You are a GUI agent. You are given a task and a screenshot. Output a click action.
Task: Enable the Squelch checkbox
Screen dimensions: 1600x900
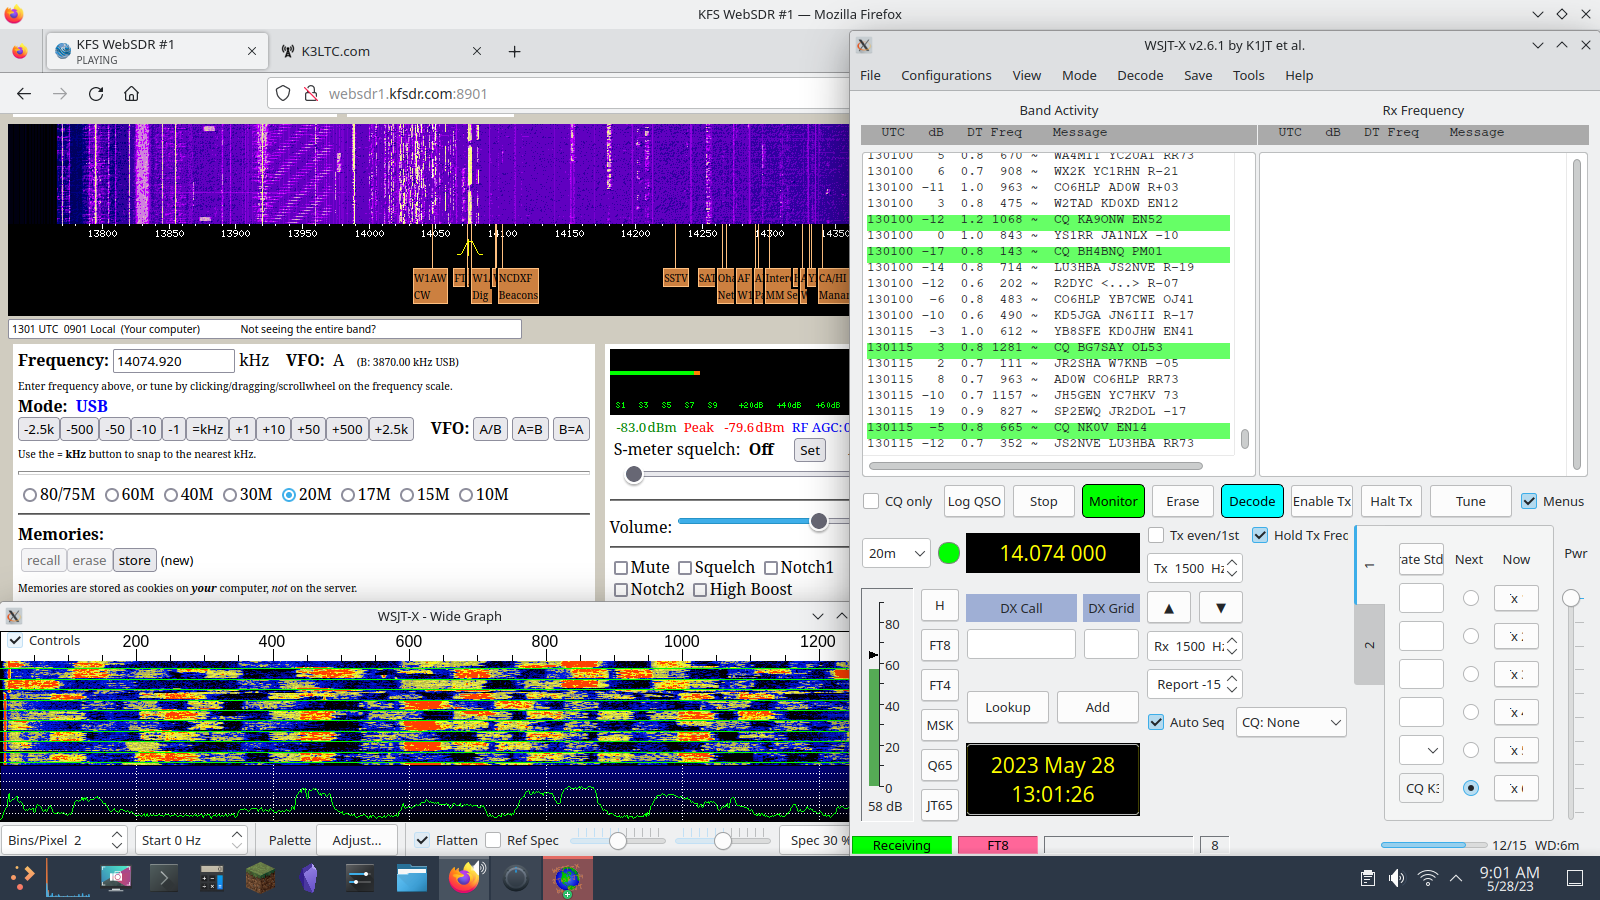[685, 568]
